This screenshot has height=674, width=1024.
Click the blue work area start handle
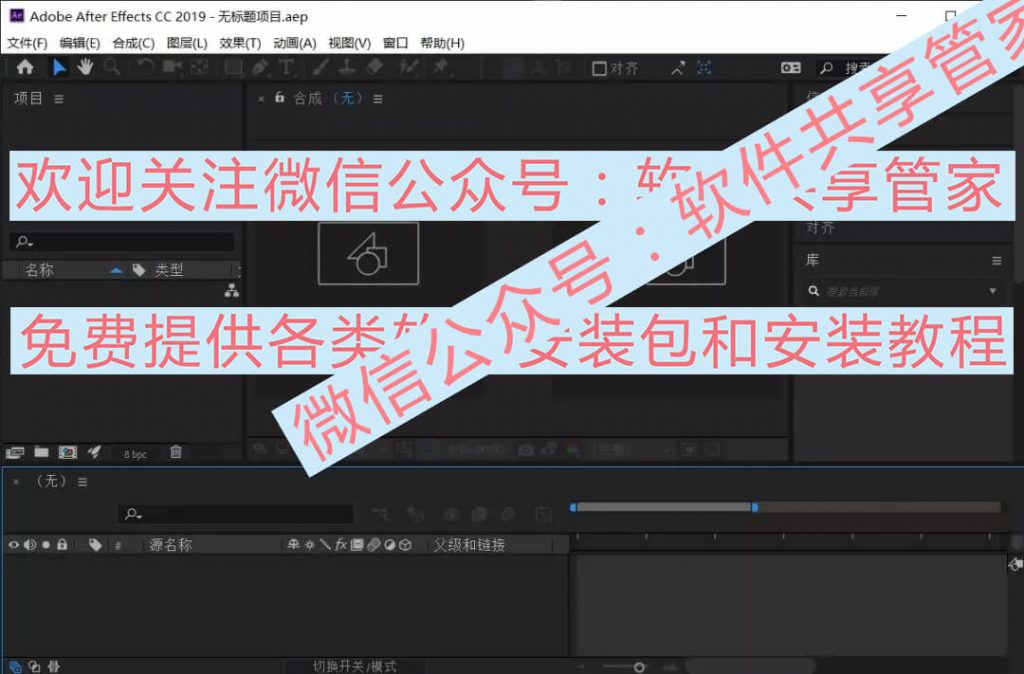[573, 507]
